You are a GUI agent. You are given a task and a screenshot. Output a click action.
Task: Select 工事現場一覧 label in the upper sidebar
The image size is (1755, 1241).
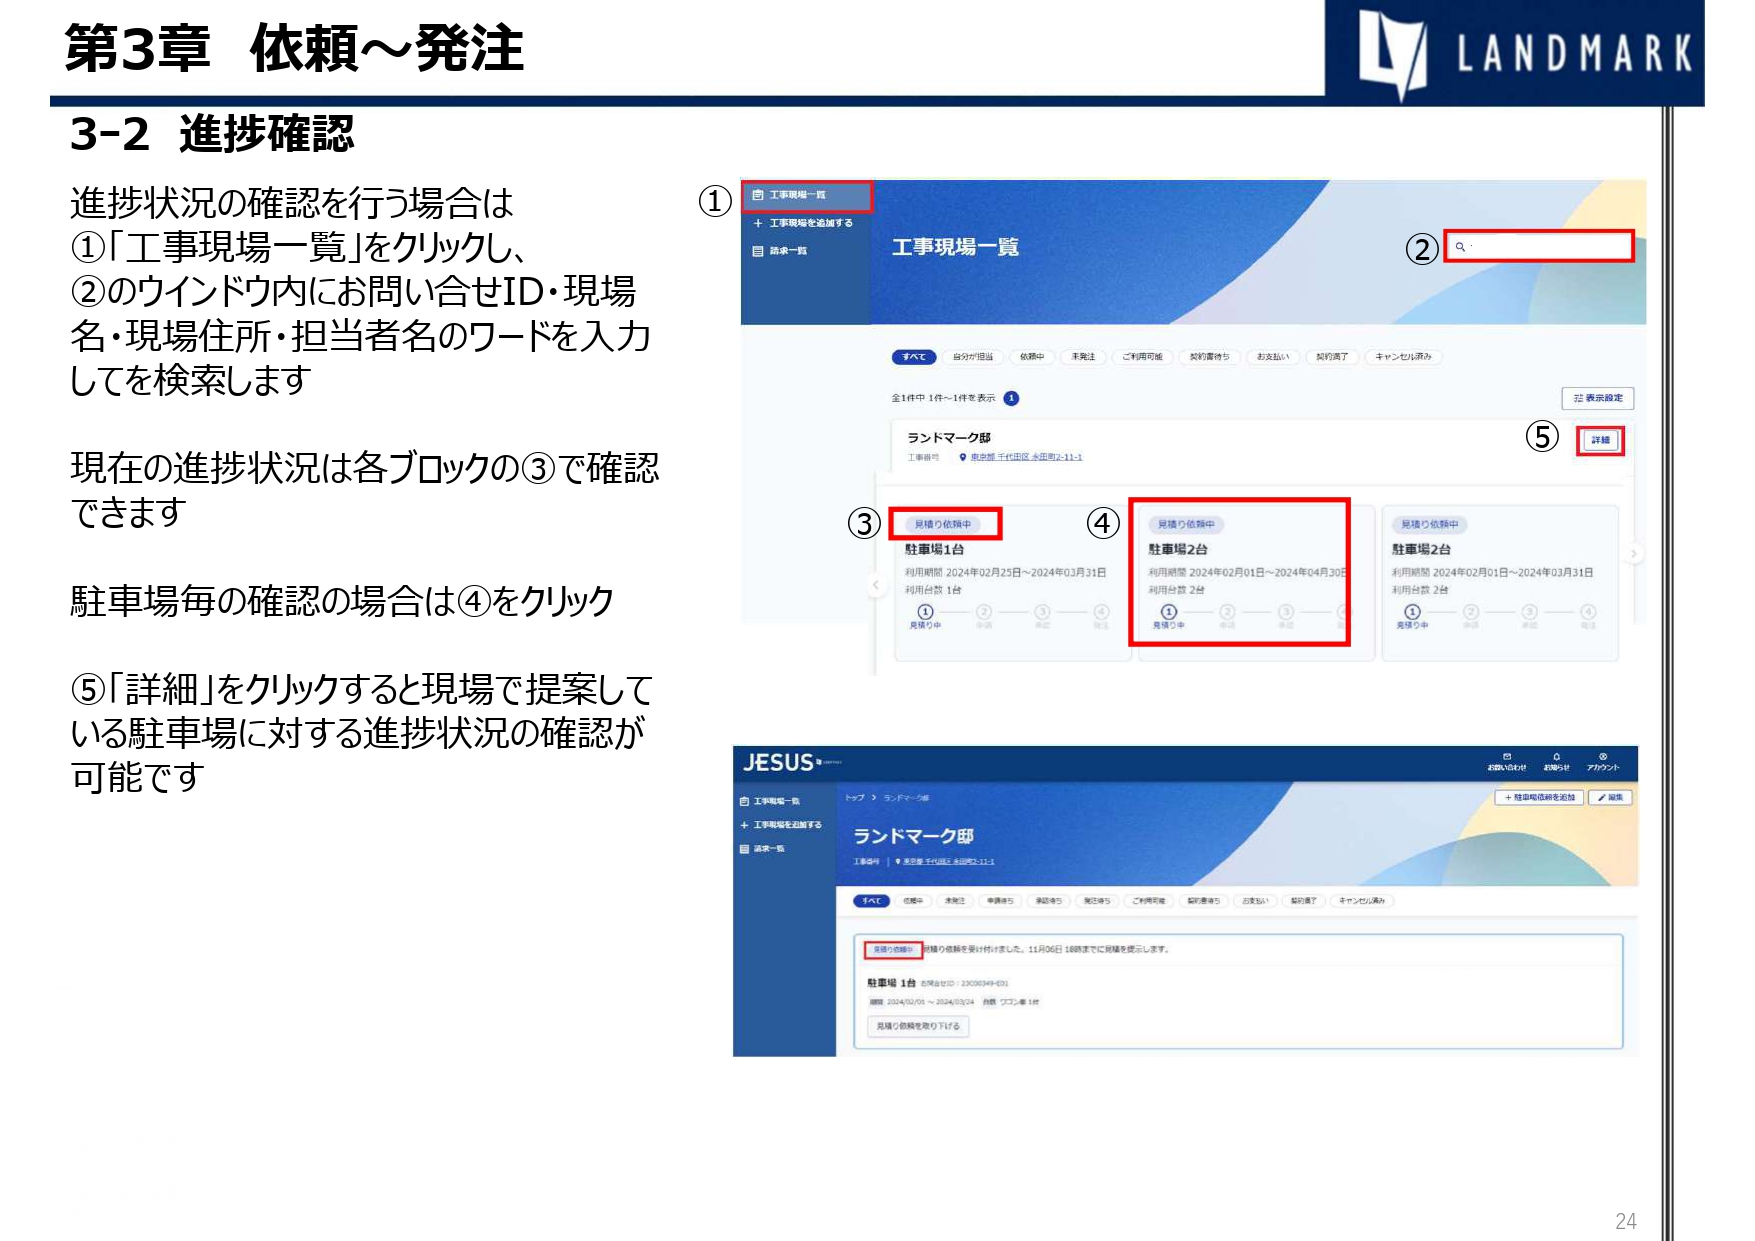797,195
